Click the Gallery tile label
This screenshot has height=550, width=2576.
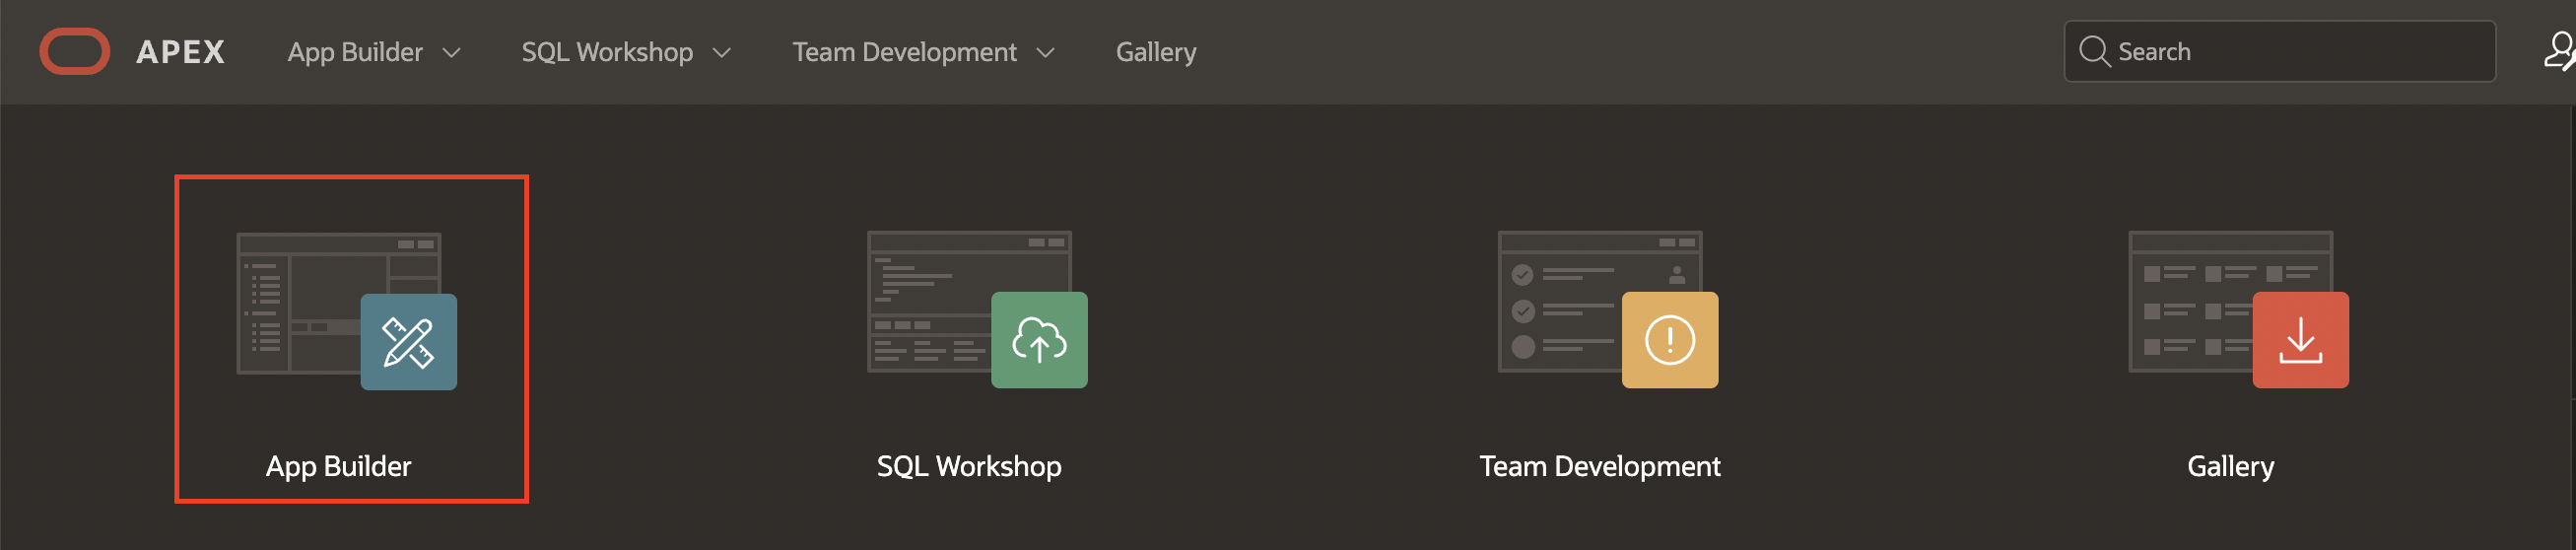pyautogui.click(x=2231, y=467)
